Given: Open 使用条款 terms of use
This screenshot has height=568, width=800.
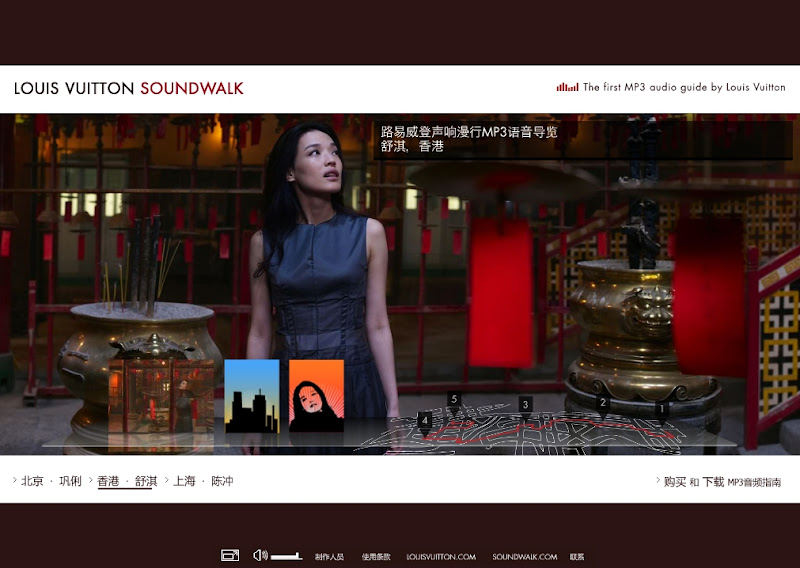Looking at the screenshot, I should pos(375,557).
